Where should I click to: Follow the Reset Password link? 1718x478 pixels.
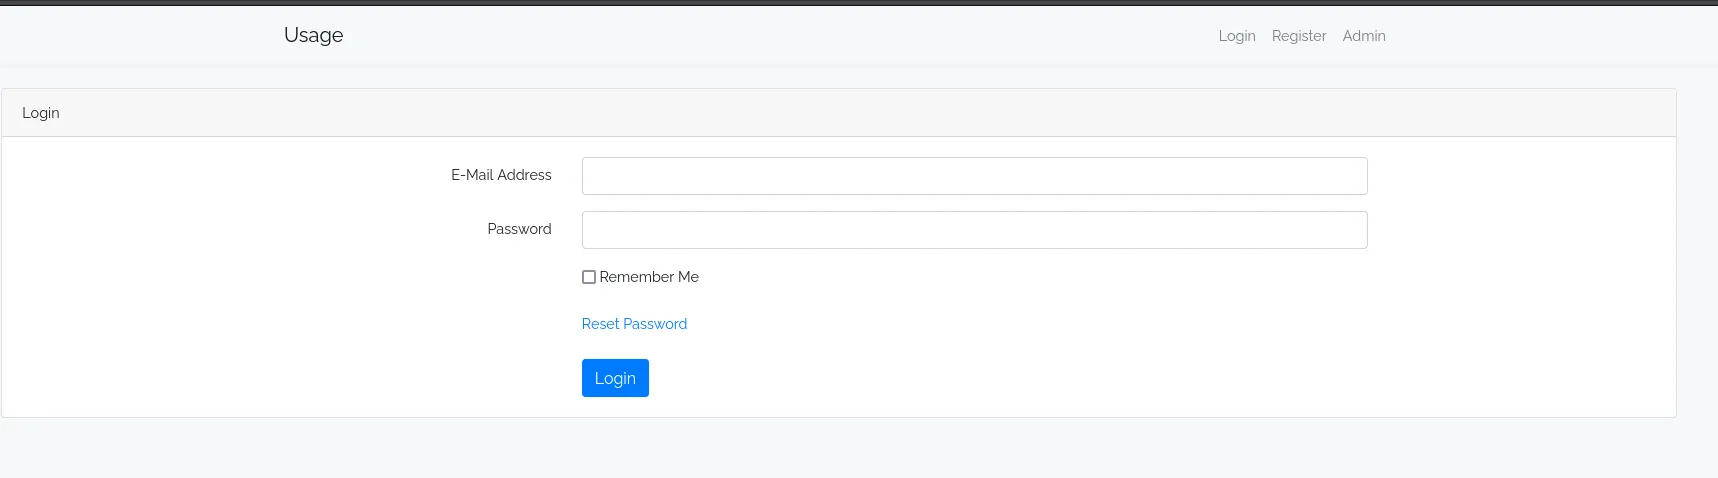pyautogui.click(x=634, y=324)
